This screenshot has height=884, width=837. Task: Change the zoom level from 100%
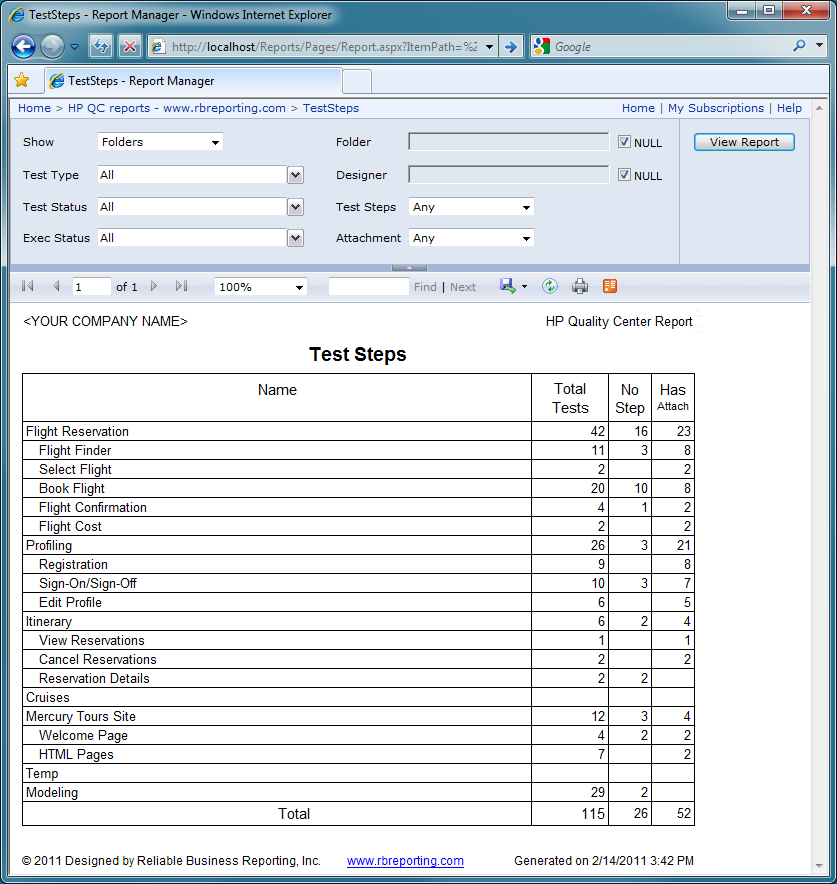pos(260,286)
